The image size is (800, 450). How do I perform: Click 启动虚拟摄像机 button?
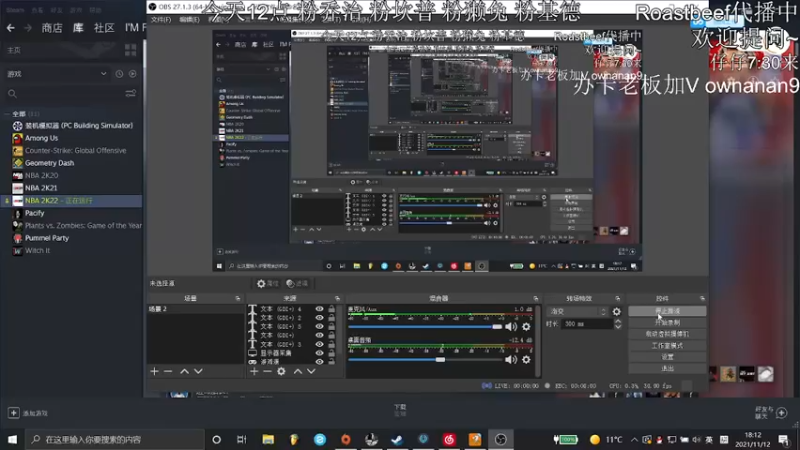(667, 334)
